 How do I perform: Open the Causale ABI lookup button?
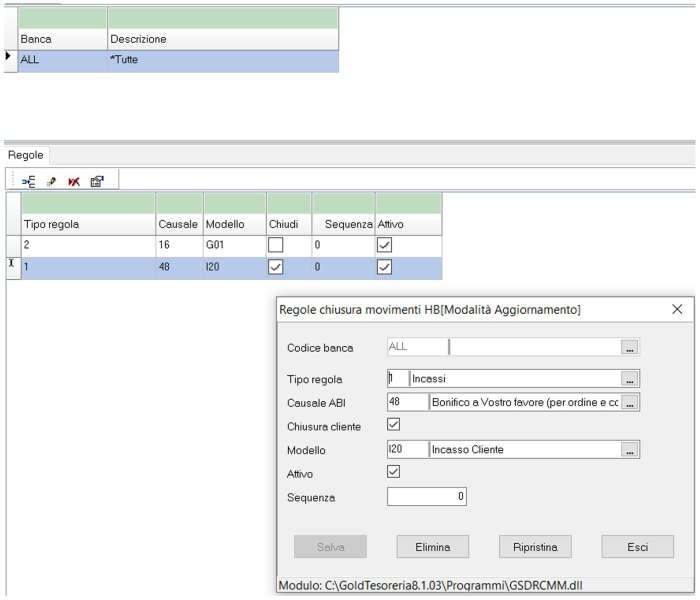pyautogui.click(x=629, y=403)
